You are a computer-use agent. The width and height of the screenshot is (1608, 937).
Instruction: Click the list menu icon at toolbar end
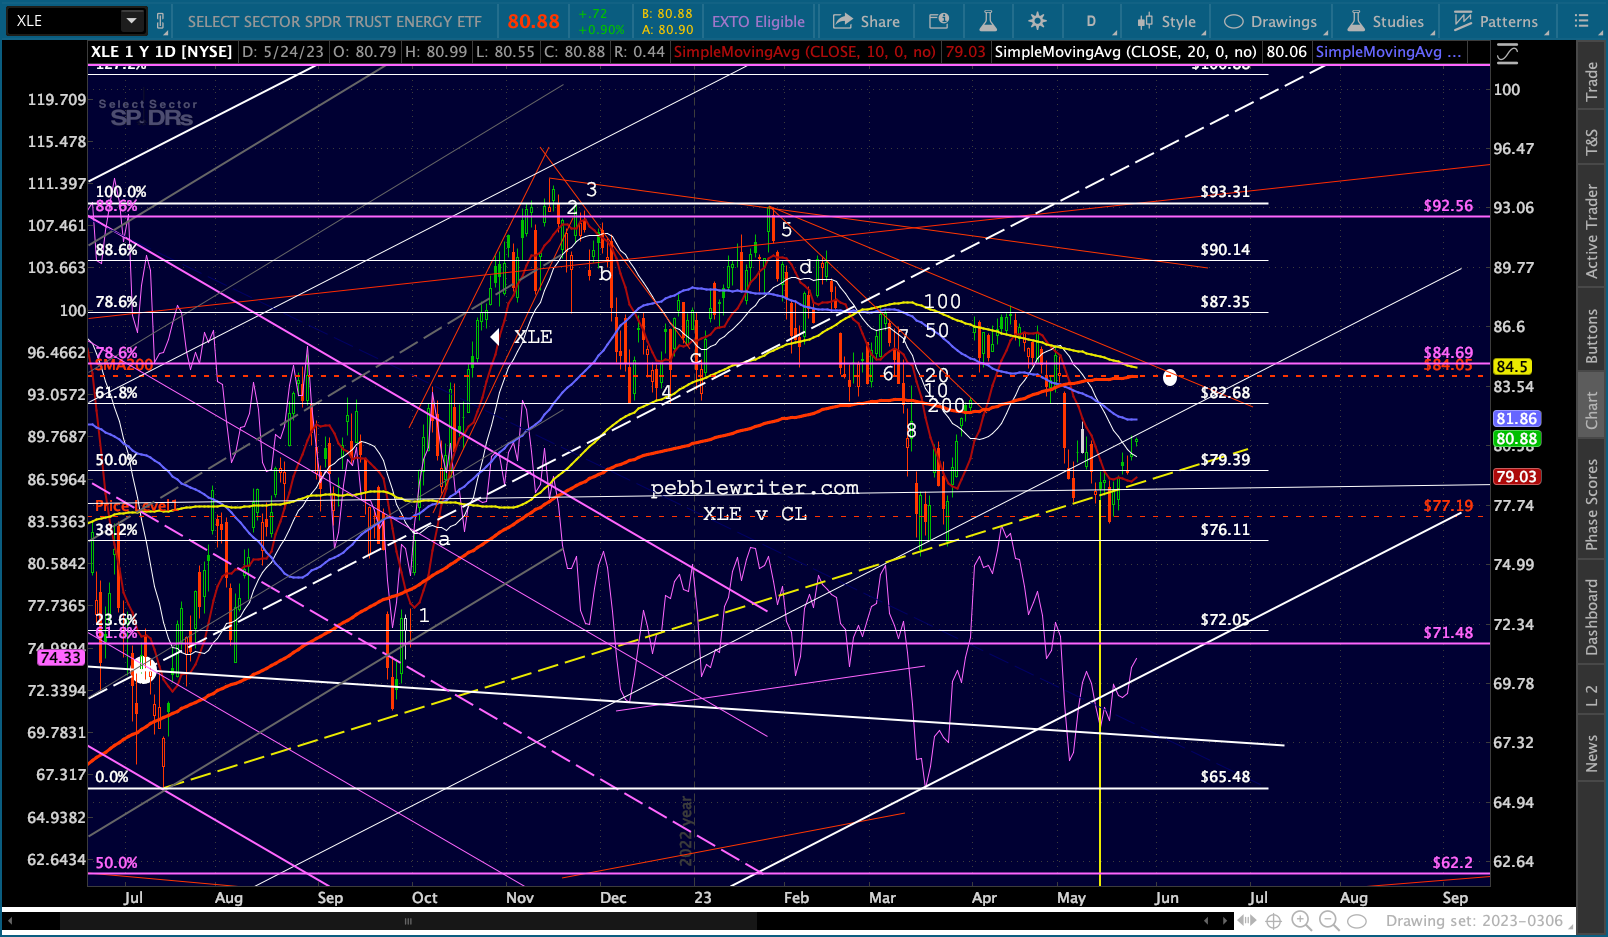pos(1581,21)
